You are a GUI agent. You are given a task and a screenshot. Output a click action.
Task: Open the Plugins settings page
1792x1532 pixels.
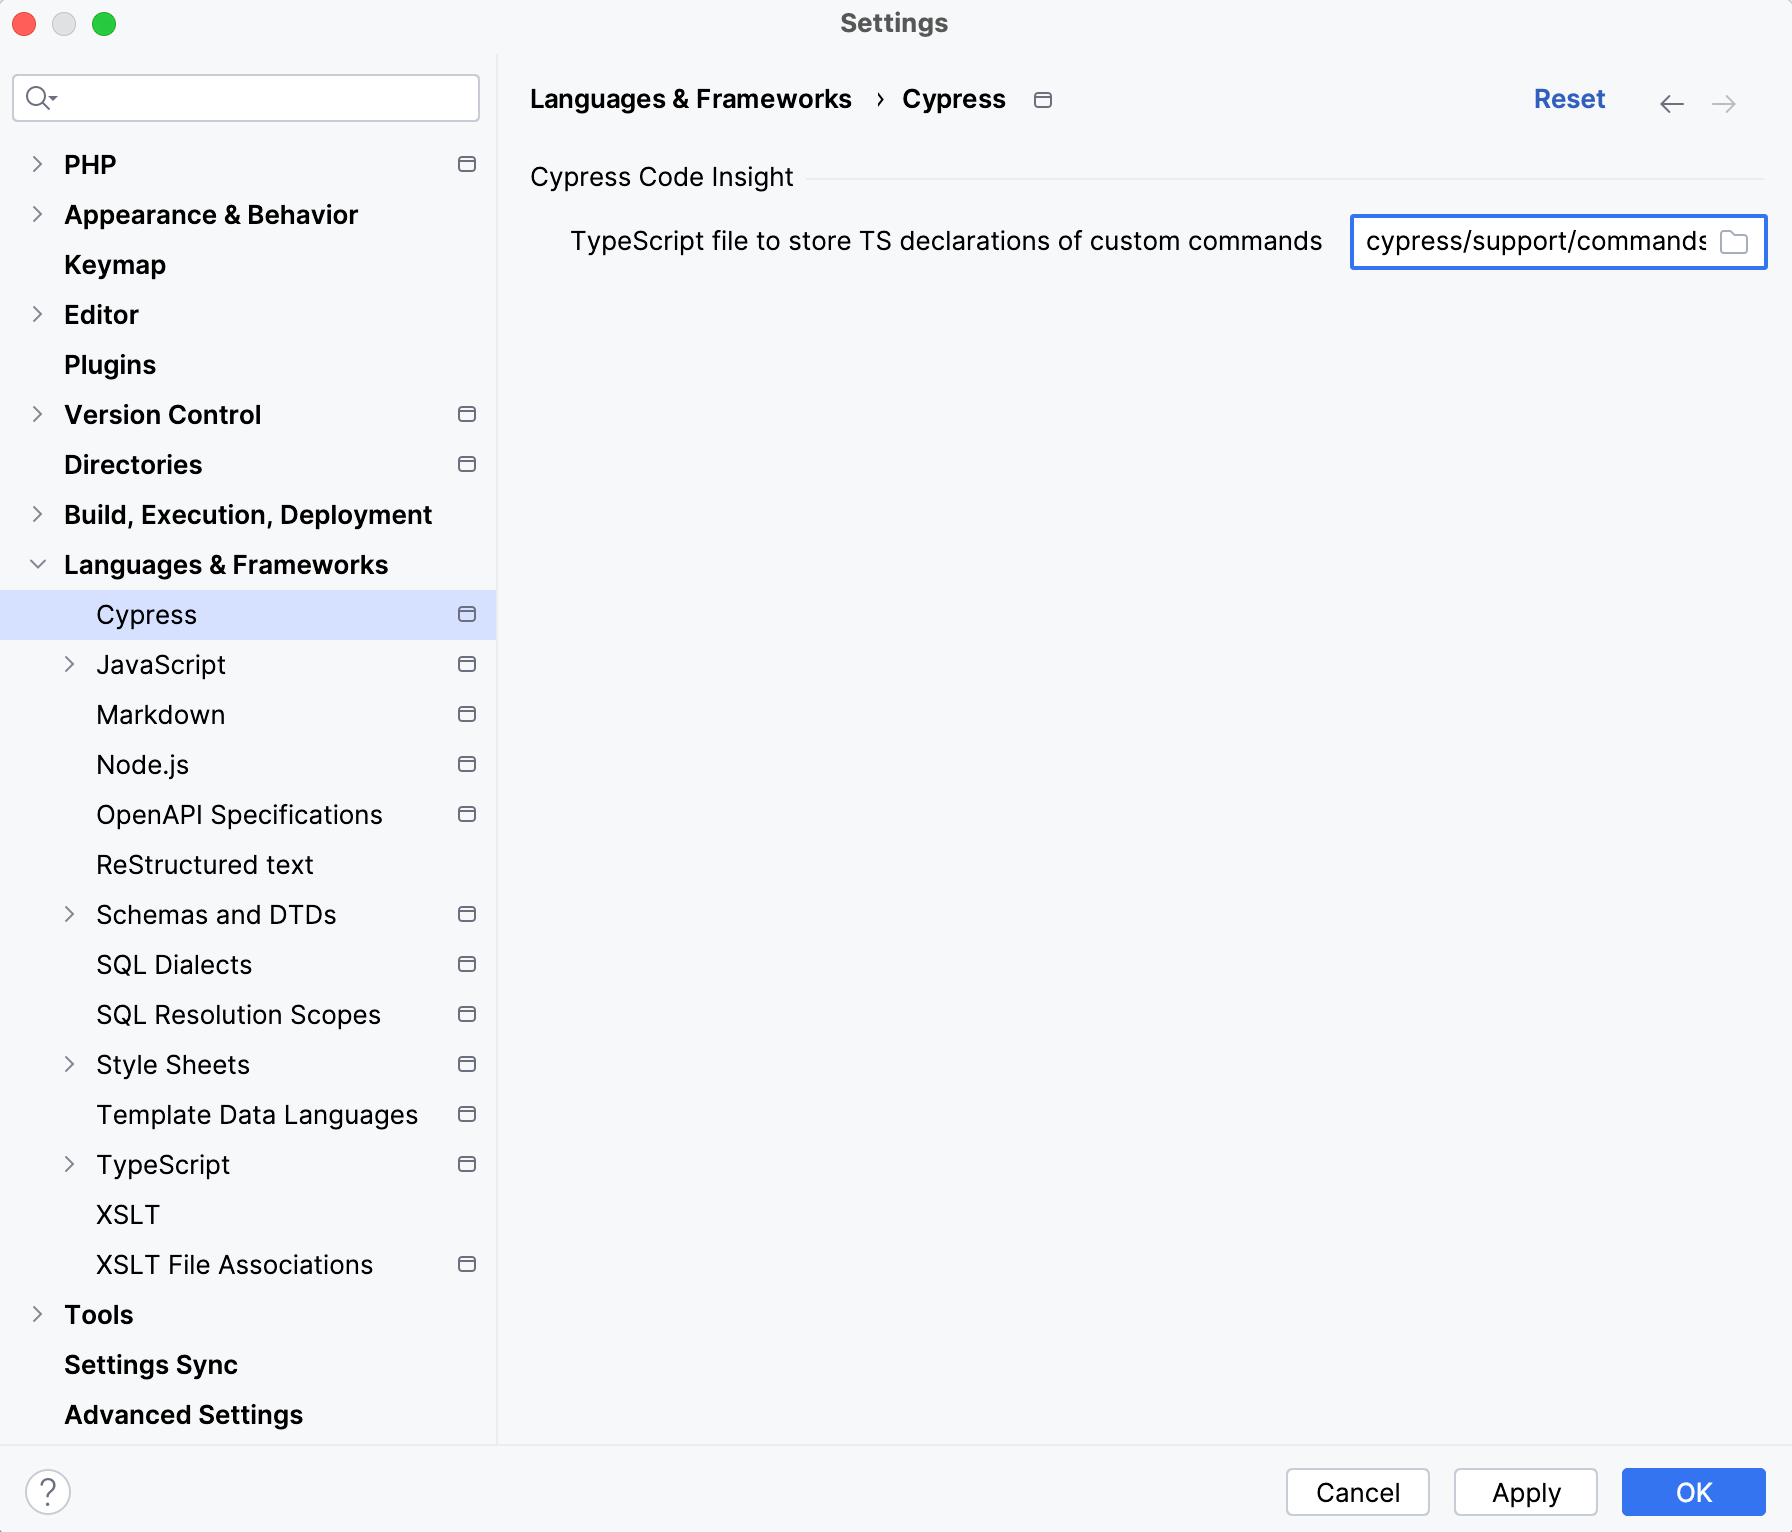pos(110,365)
